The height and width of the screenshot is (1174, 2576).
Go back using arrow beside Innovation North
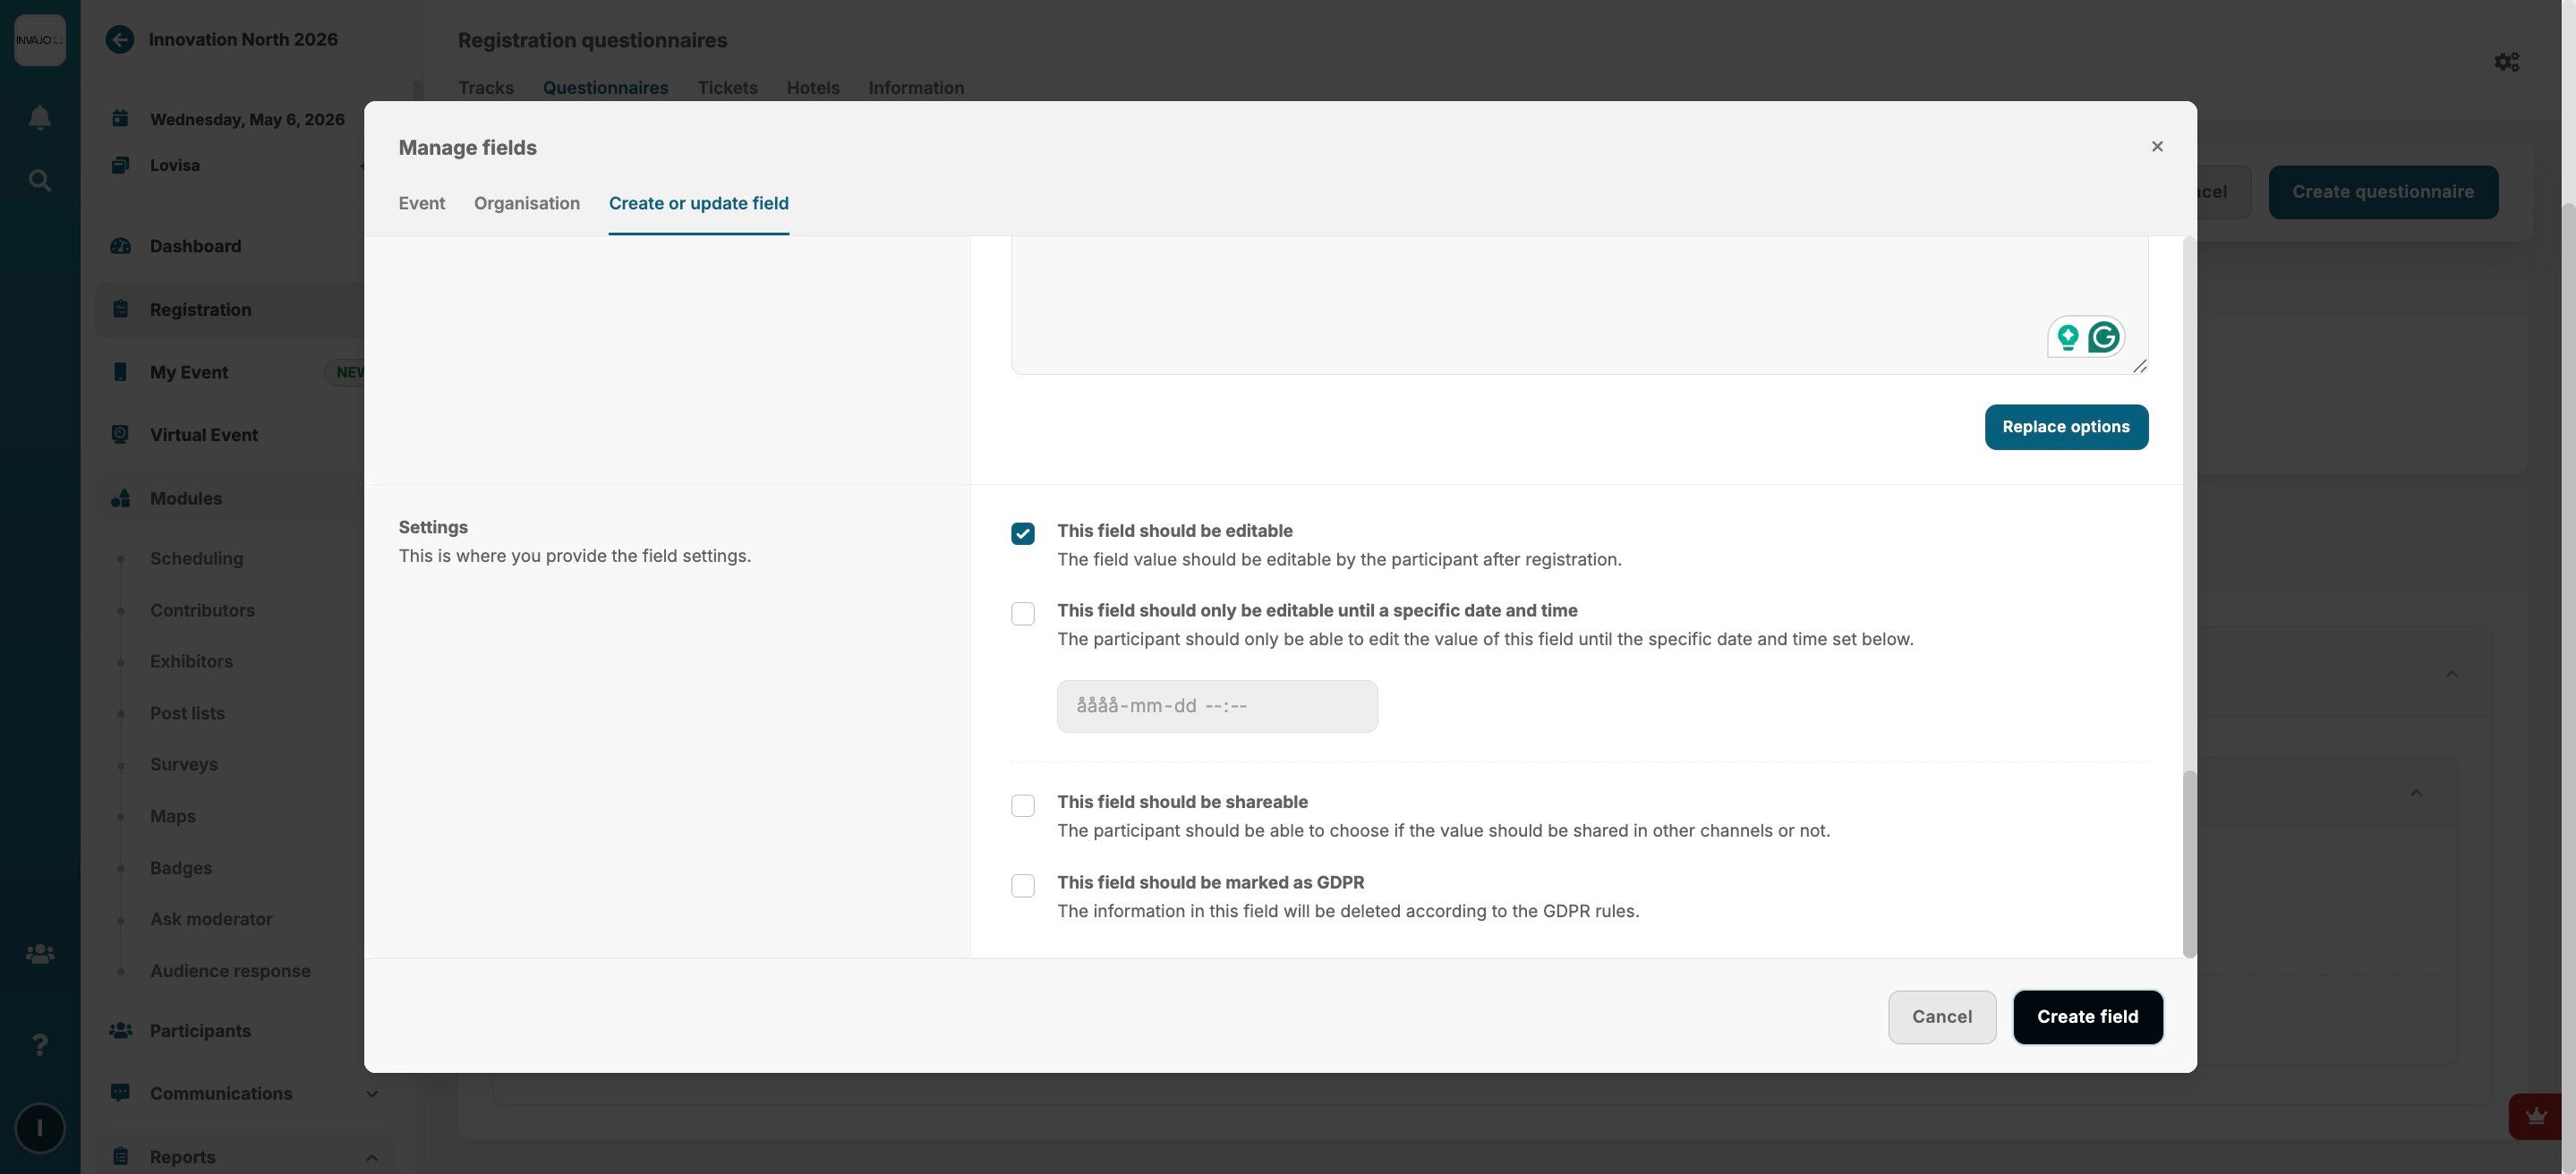click(x=120, y=40)
